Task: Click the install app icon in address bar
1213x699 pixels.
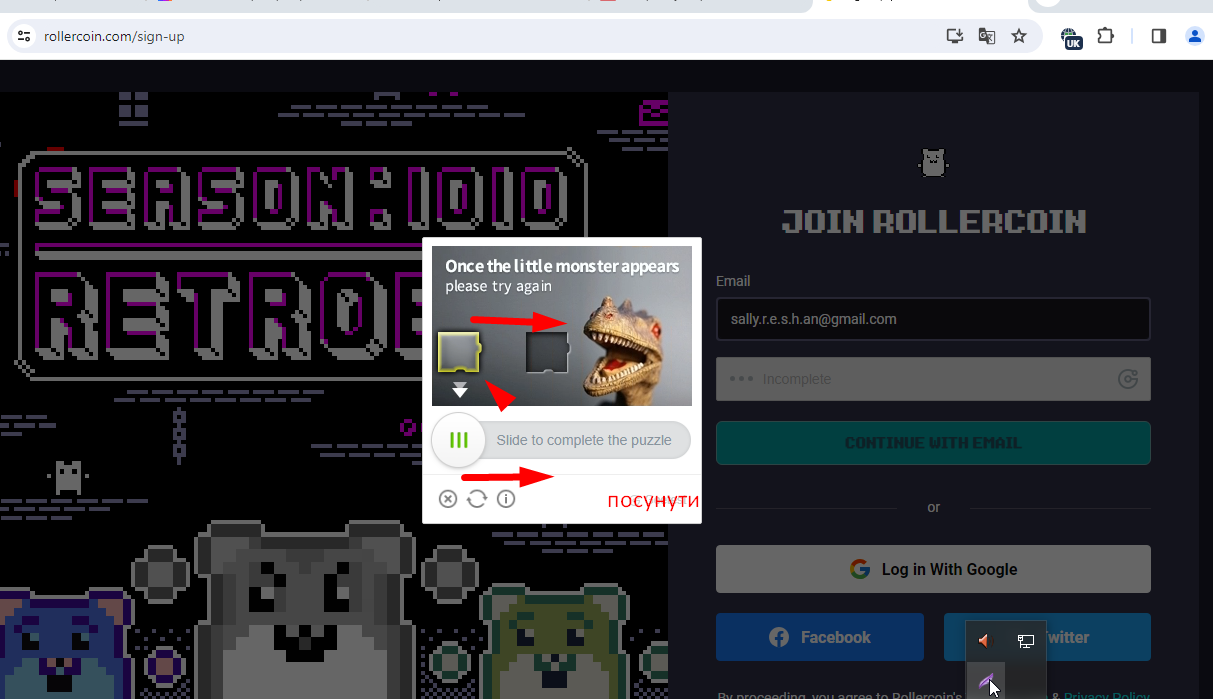Action: point(955,36)
